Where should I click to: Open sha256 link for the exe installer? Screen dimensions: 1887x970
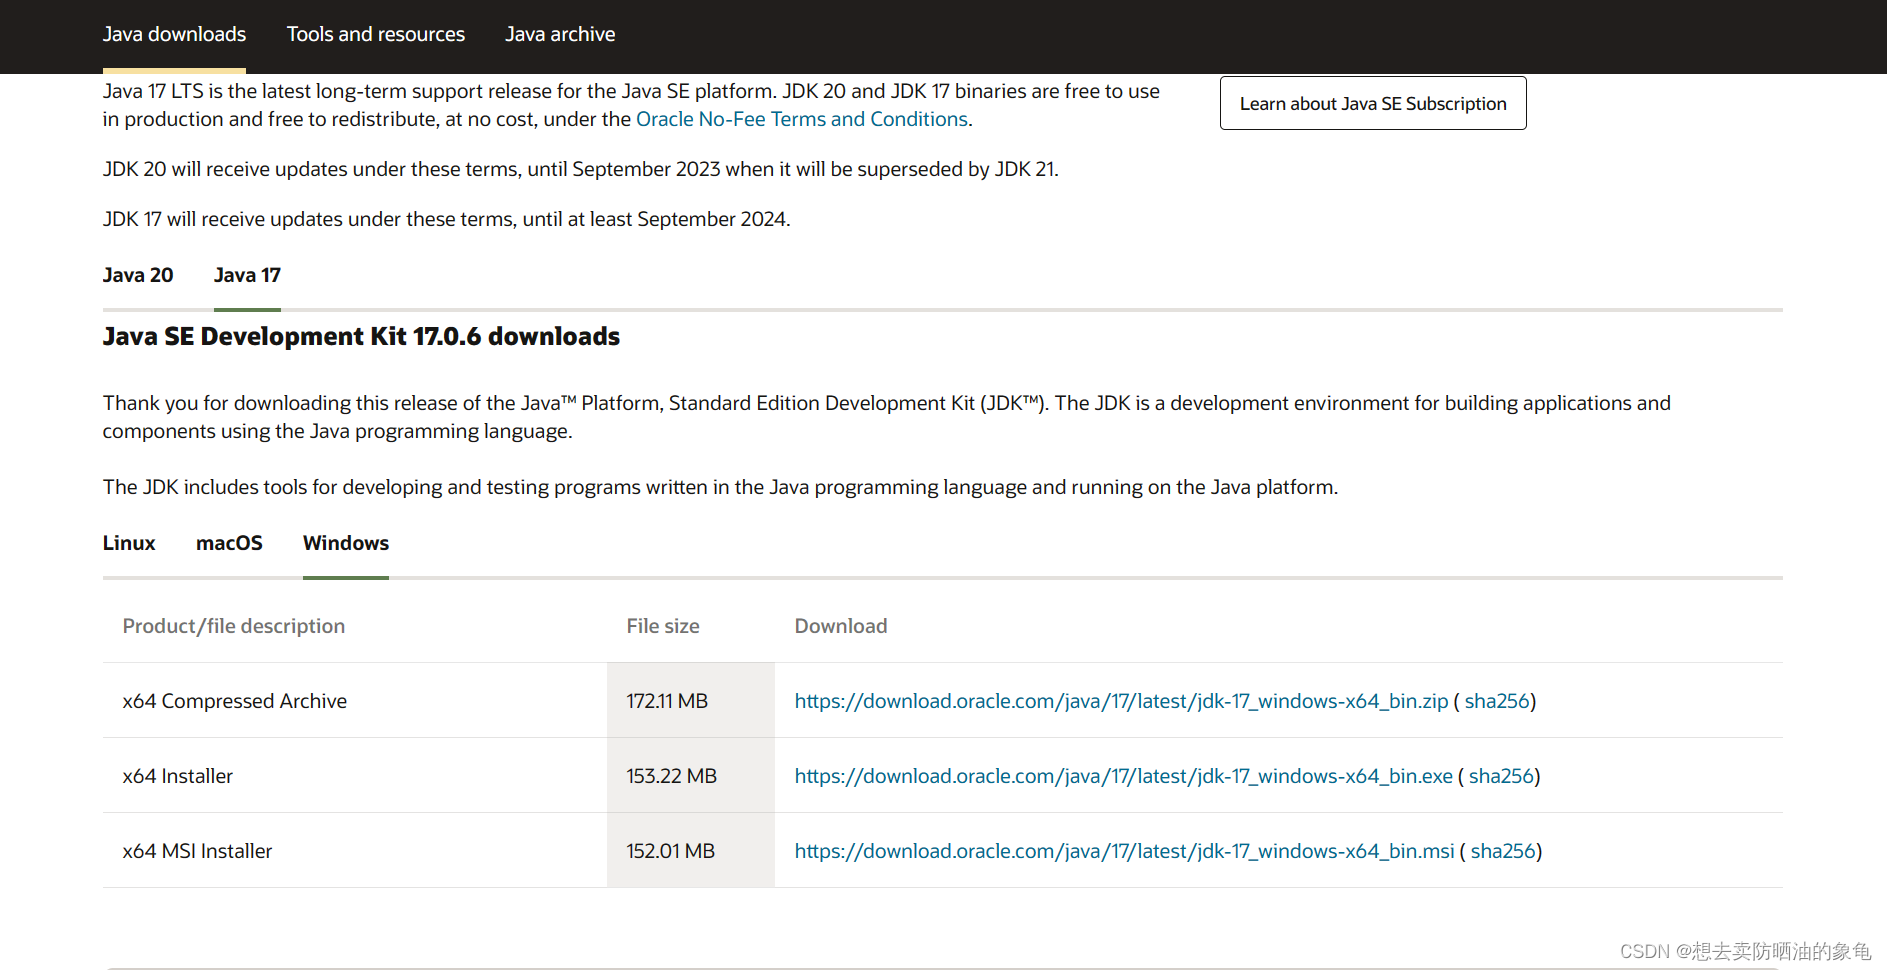tap(1501, 776)
